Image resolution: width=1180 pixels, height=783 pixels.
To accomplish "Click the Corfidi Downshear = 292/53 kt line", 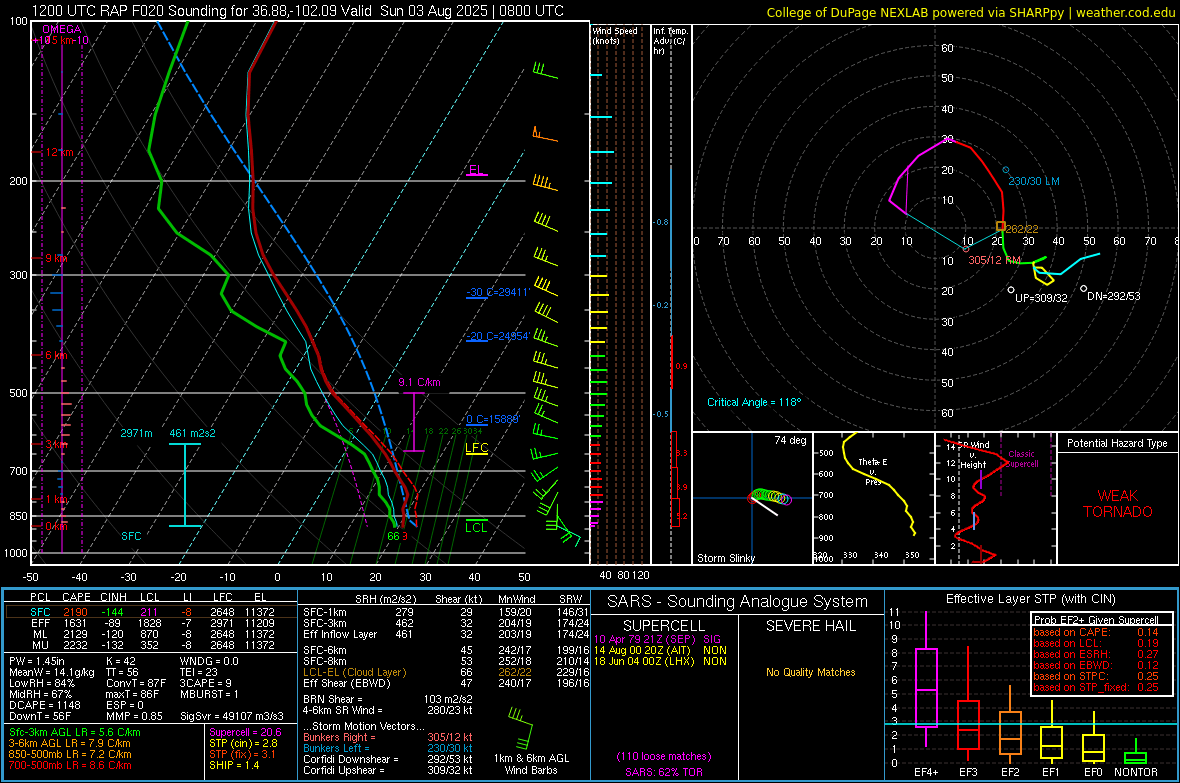I will [388, 759].
